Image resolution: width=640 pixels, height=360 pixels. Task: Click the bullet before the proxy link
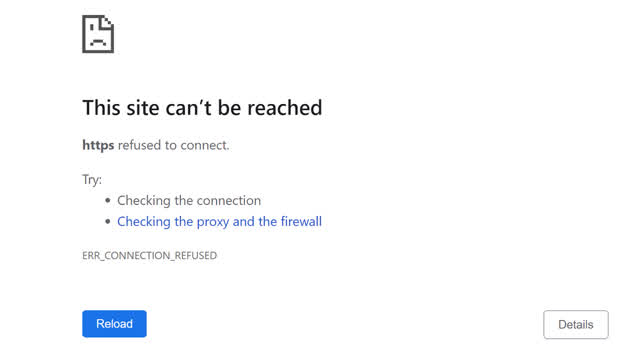pos(108,222)
